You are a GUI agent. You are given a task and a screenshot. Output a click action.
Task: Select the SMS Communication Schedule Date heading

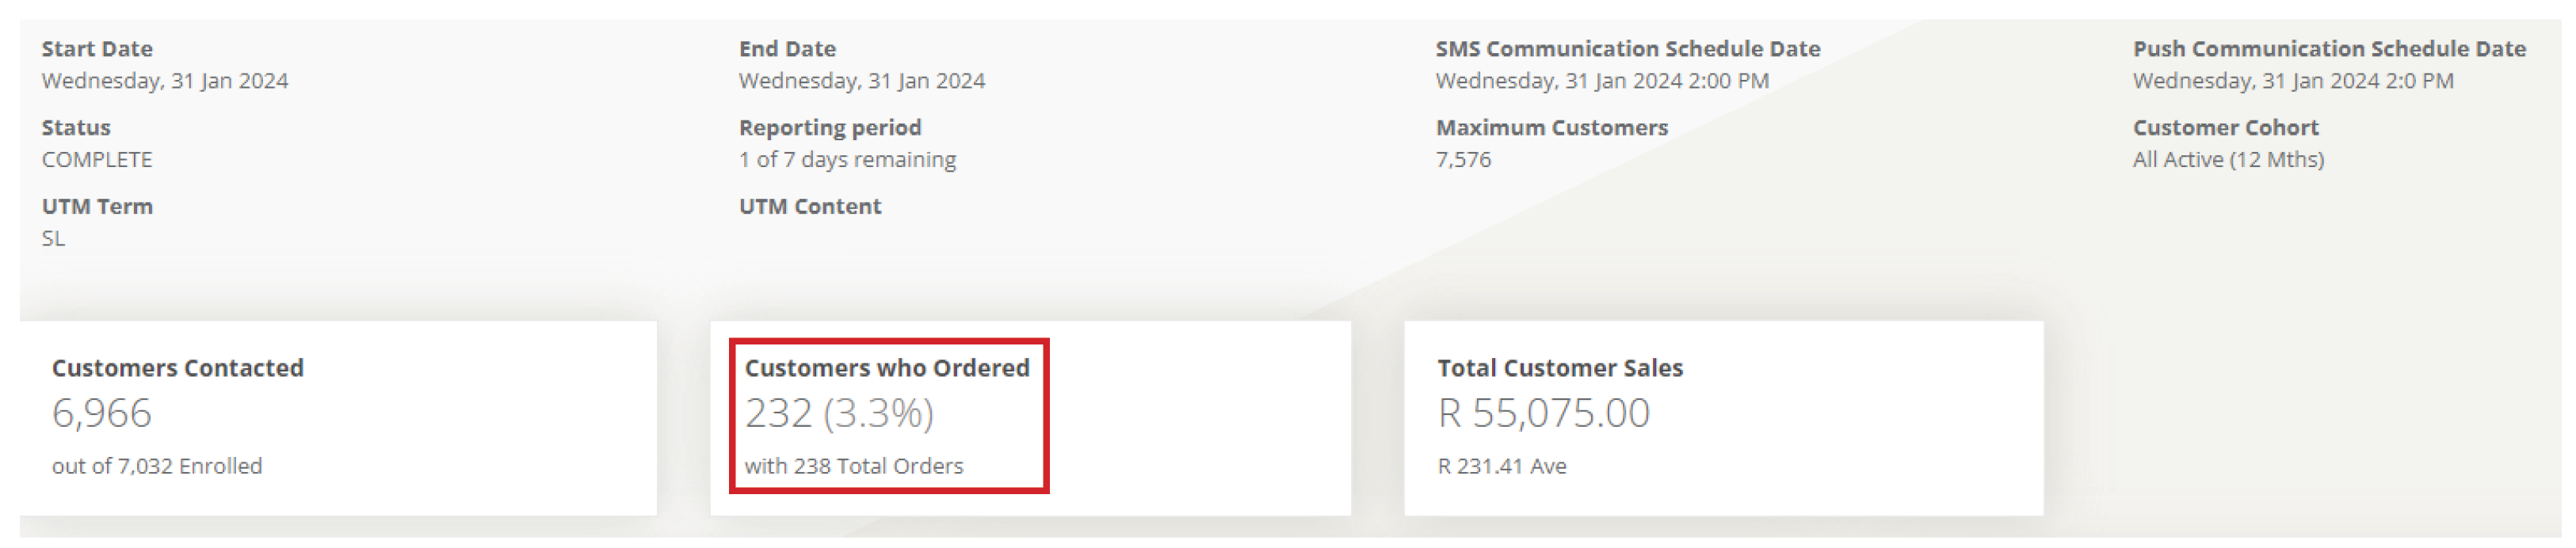coord(1628,49)
